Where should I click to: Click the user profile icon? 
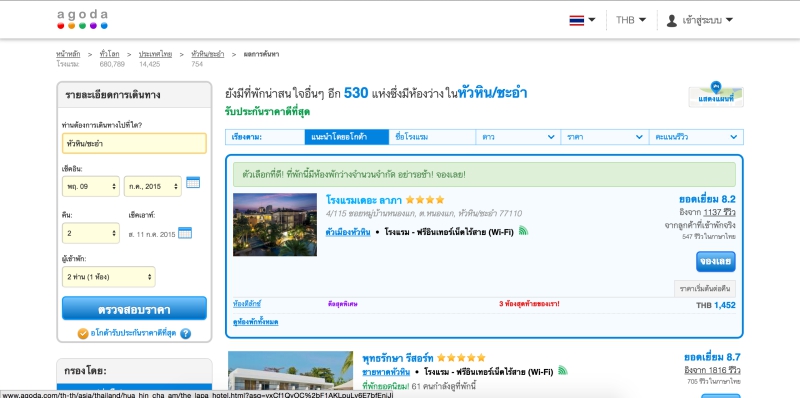tap(671, 20)
